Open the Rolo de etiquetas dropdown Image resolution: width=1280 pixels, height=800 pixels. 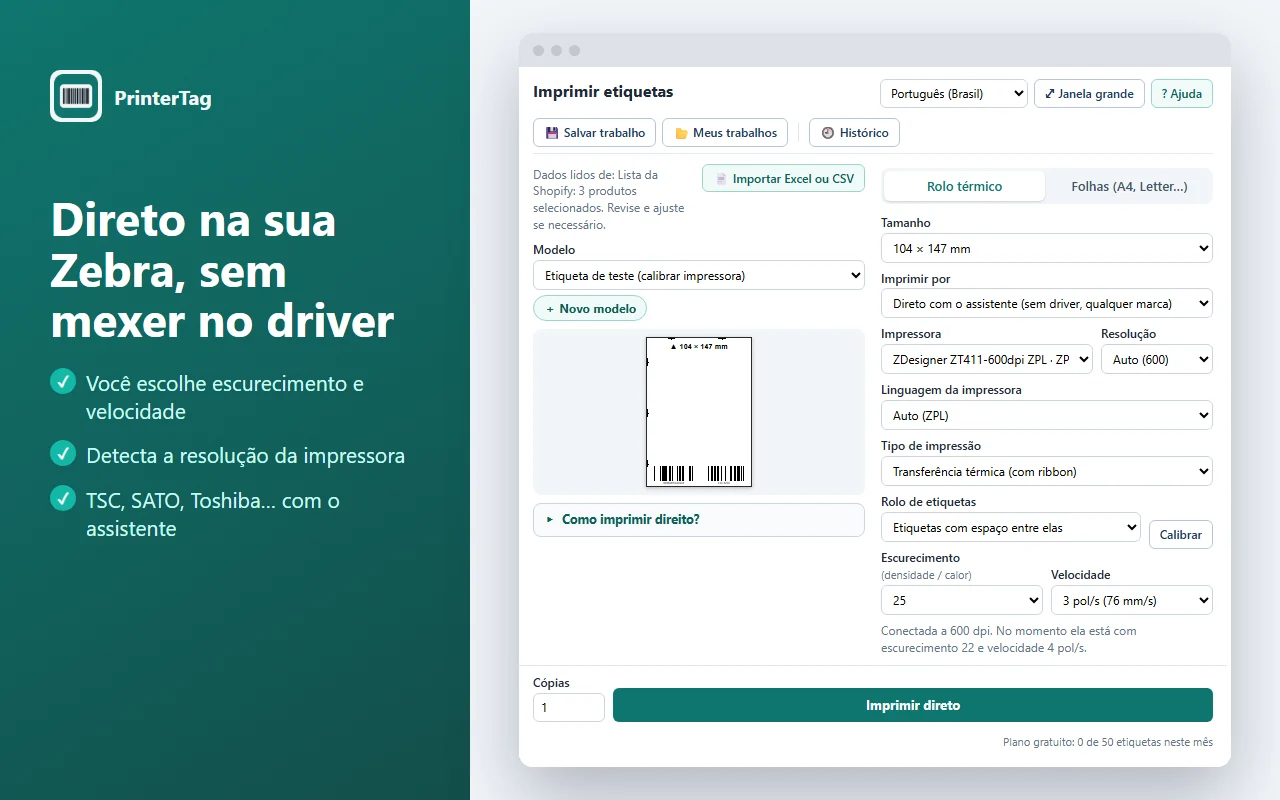point(1011,527)
